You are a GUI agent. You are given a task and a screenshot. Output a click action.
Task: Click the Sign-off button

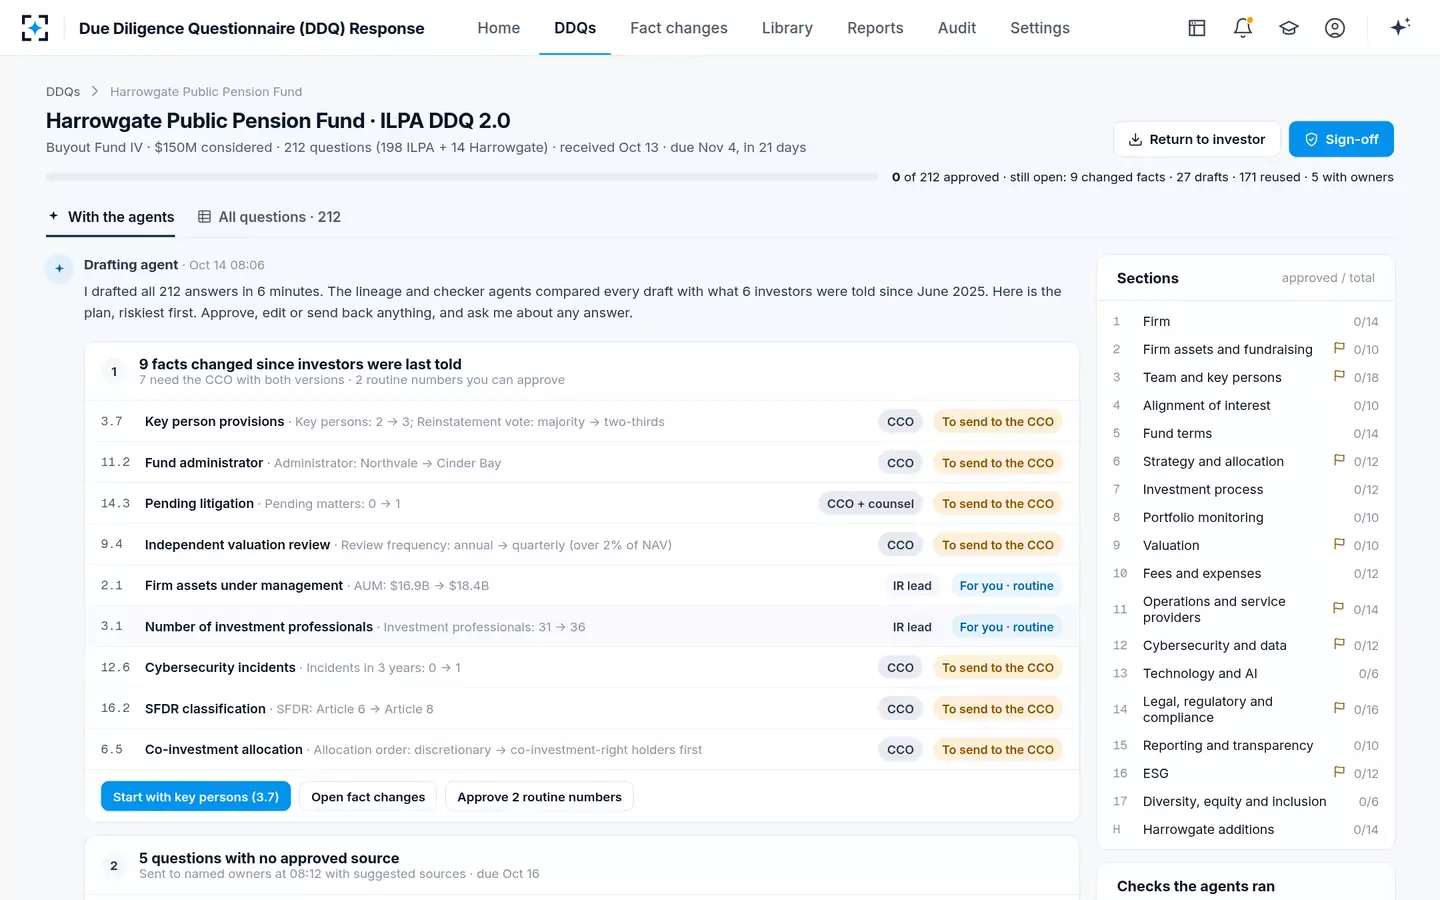tap(1341, 139)
